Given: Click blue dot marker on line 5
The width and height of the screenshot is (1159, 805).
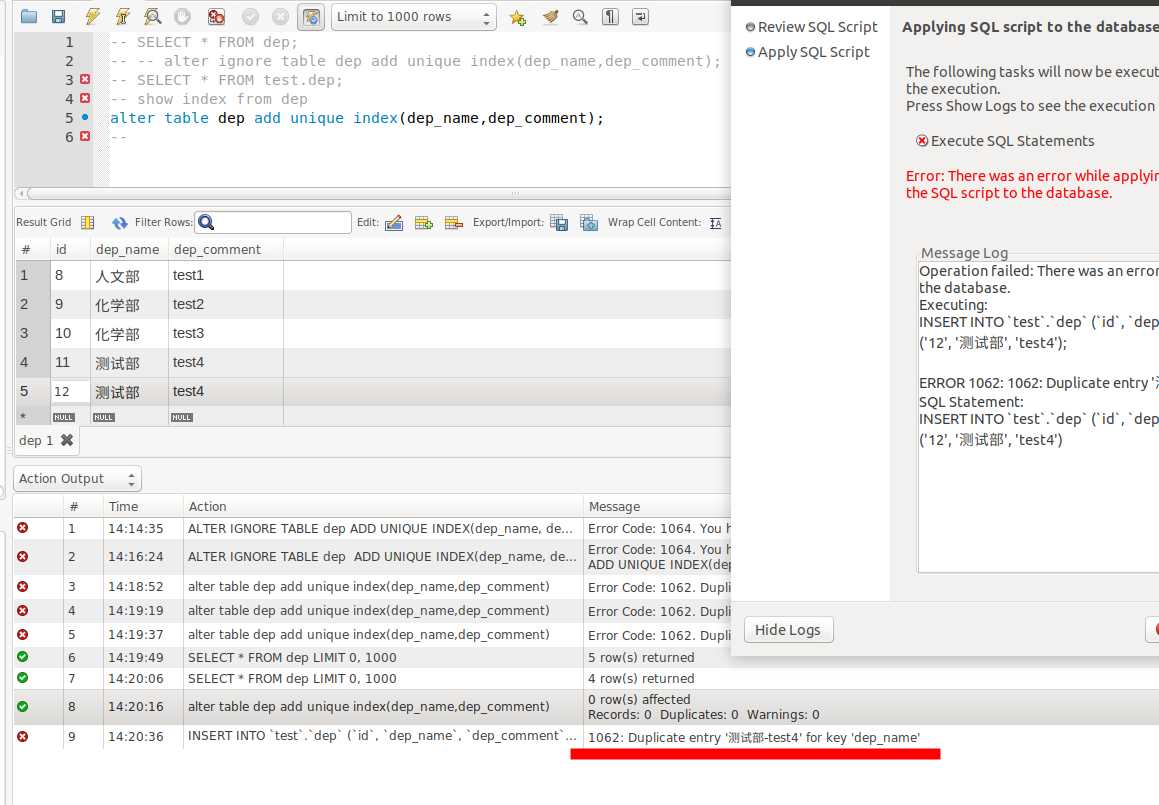Looking at the screenshot, I should pos(85,118).
